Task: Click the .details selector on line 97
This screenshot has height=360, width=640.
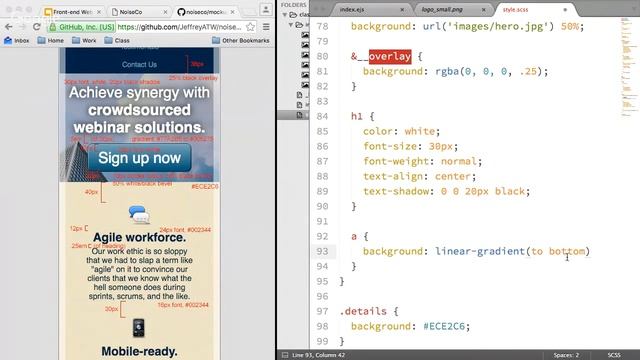Action: coord(363,311)
